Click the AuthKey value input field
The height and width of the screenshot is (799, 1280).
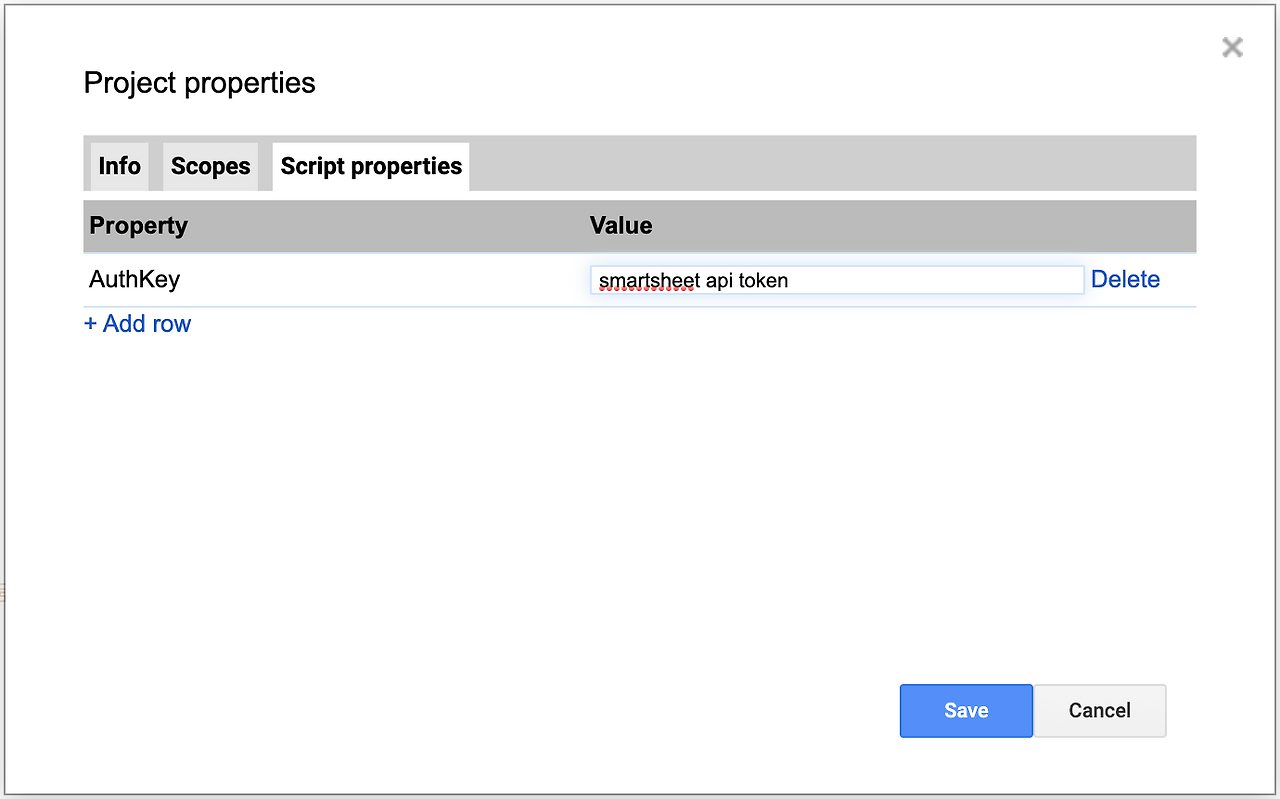tap(836, 280)
